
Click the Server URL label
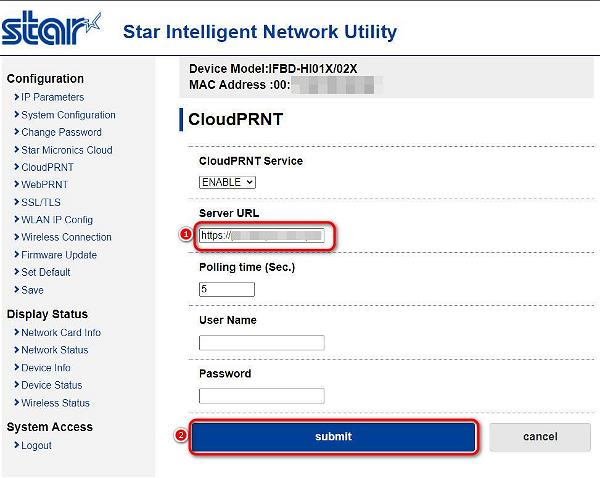tap(229, 213)
